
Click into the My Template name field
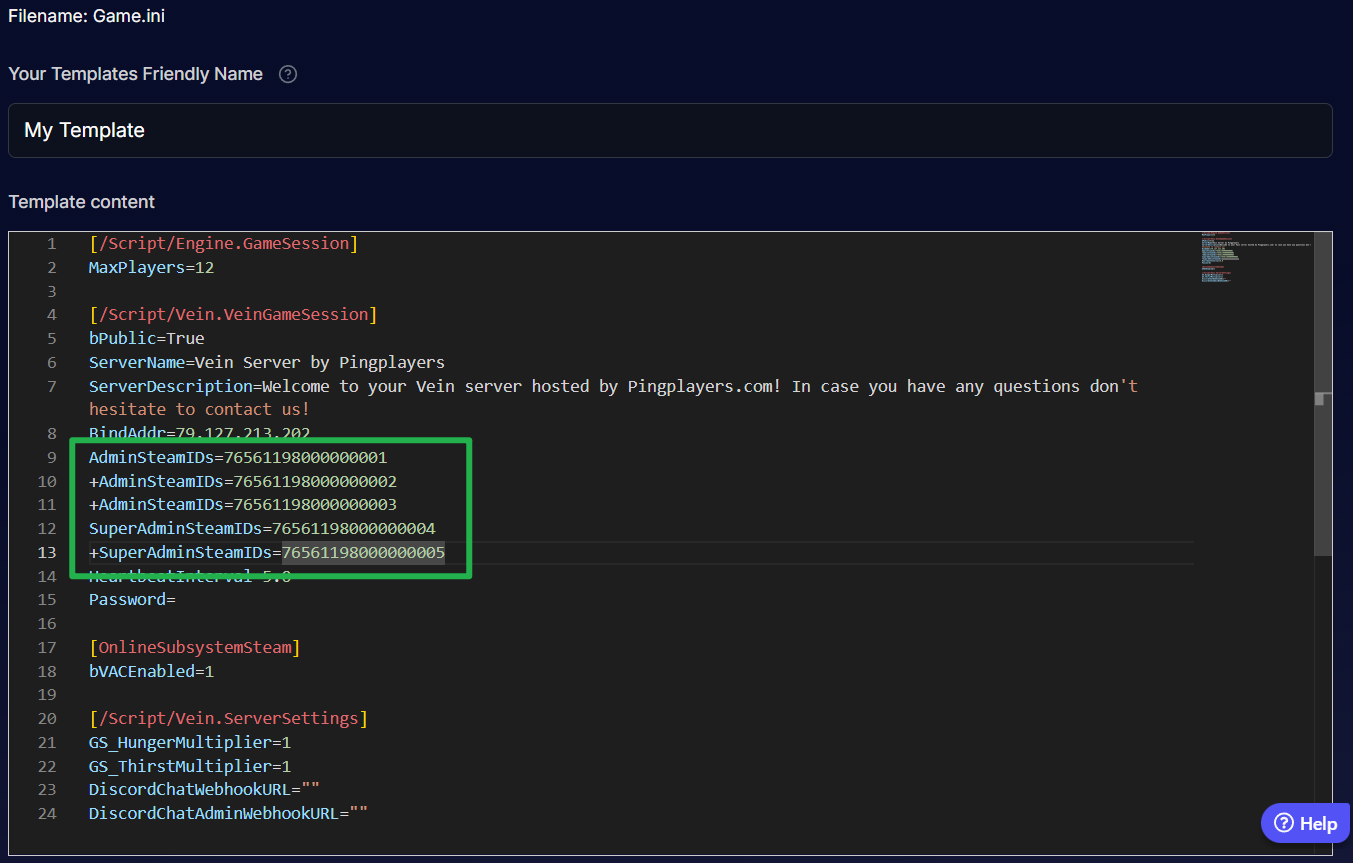670,130
